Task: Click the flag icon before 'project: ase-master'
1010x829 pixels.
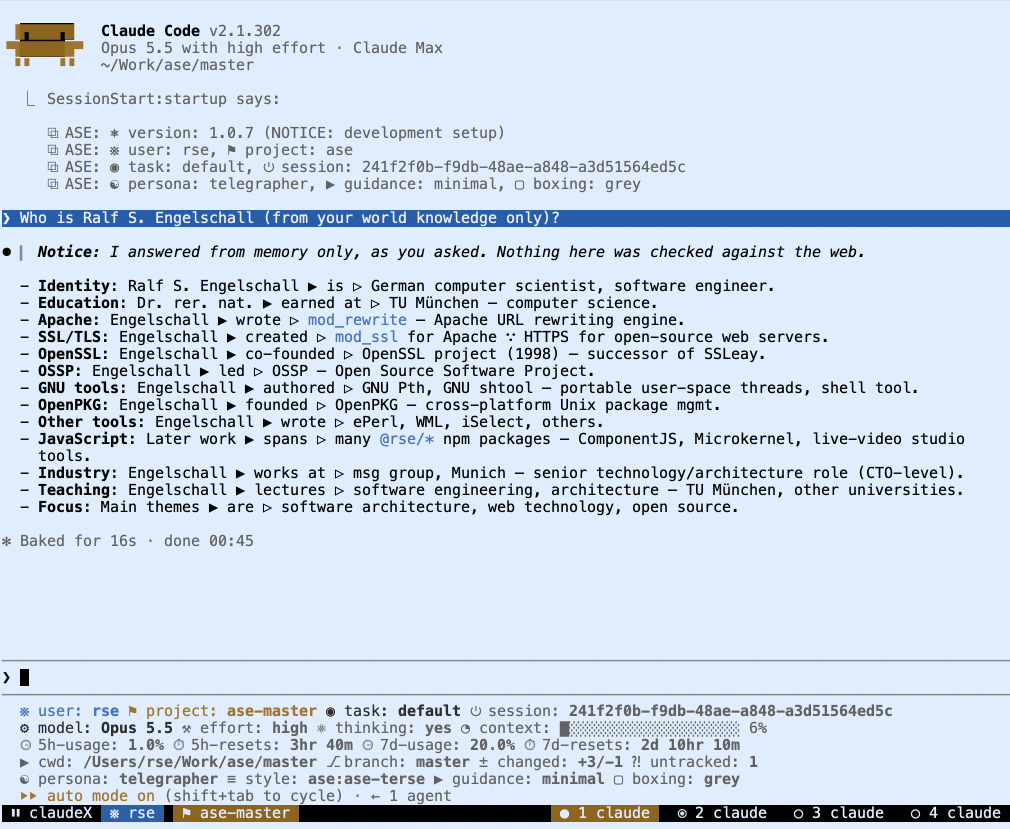Action: [133, 711]
